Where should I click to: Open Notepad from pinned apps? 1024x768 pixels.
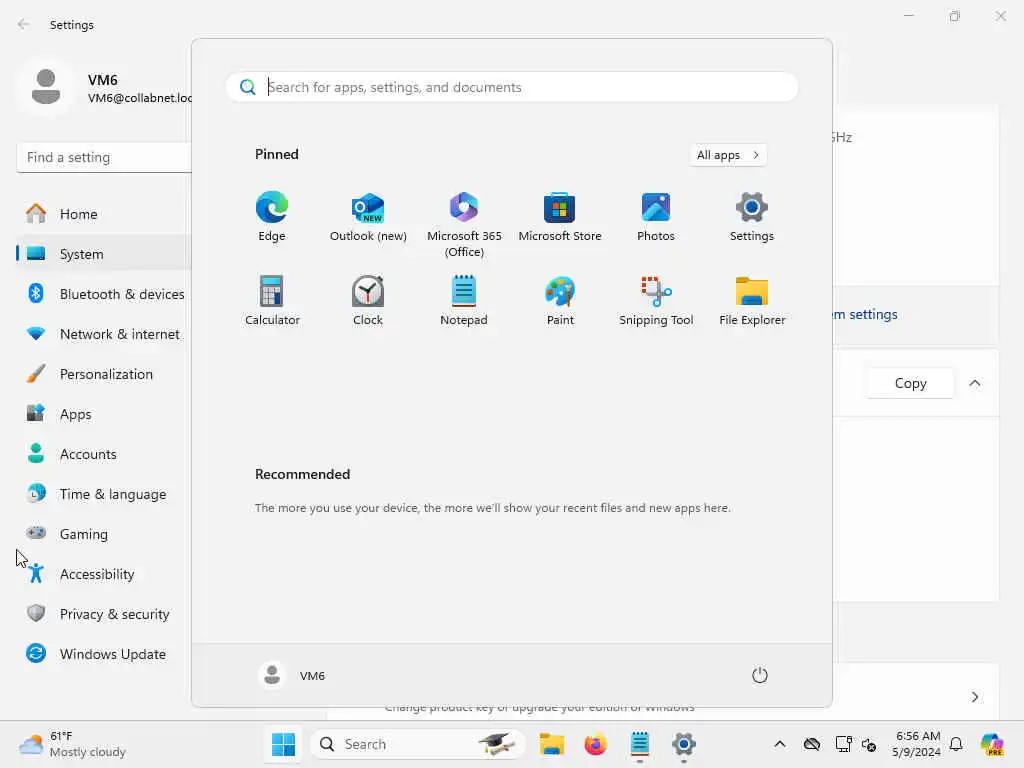pyautogui.click(x=464, y=301)
